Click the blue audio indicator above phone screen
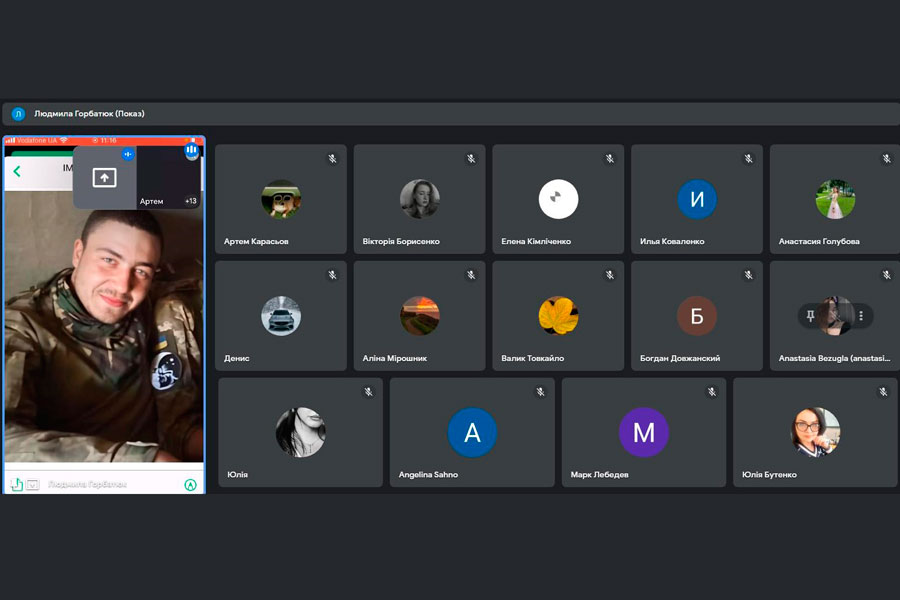Image resolution: width=900 pixels, height=600 pixels. [x=191, y=151]
